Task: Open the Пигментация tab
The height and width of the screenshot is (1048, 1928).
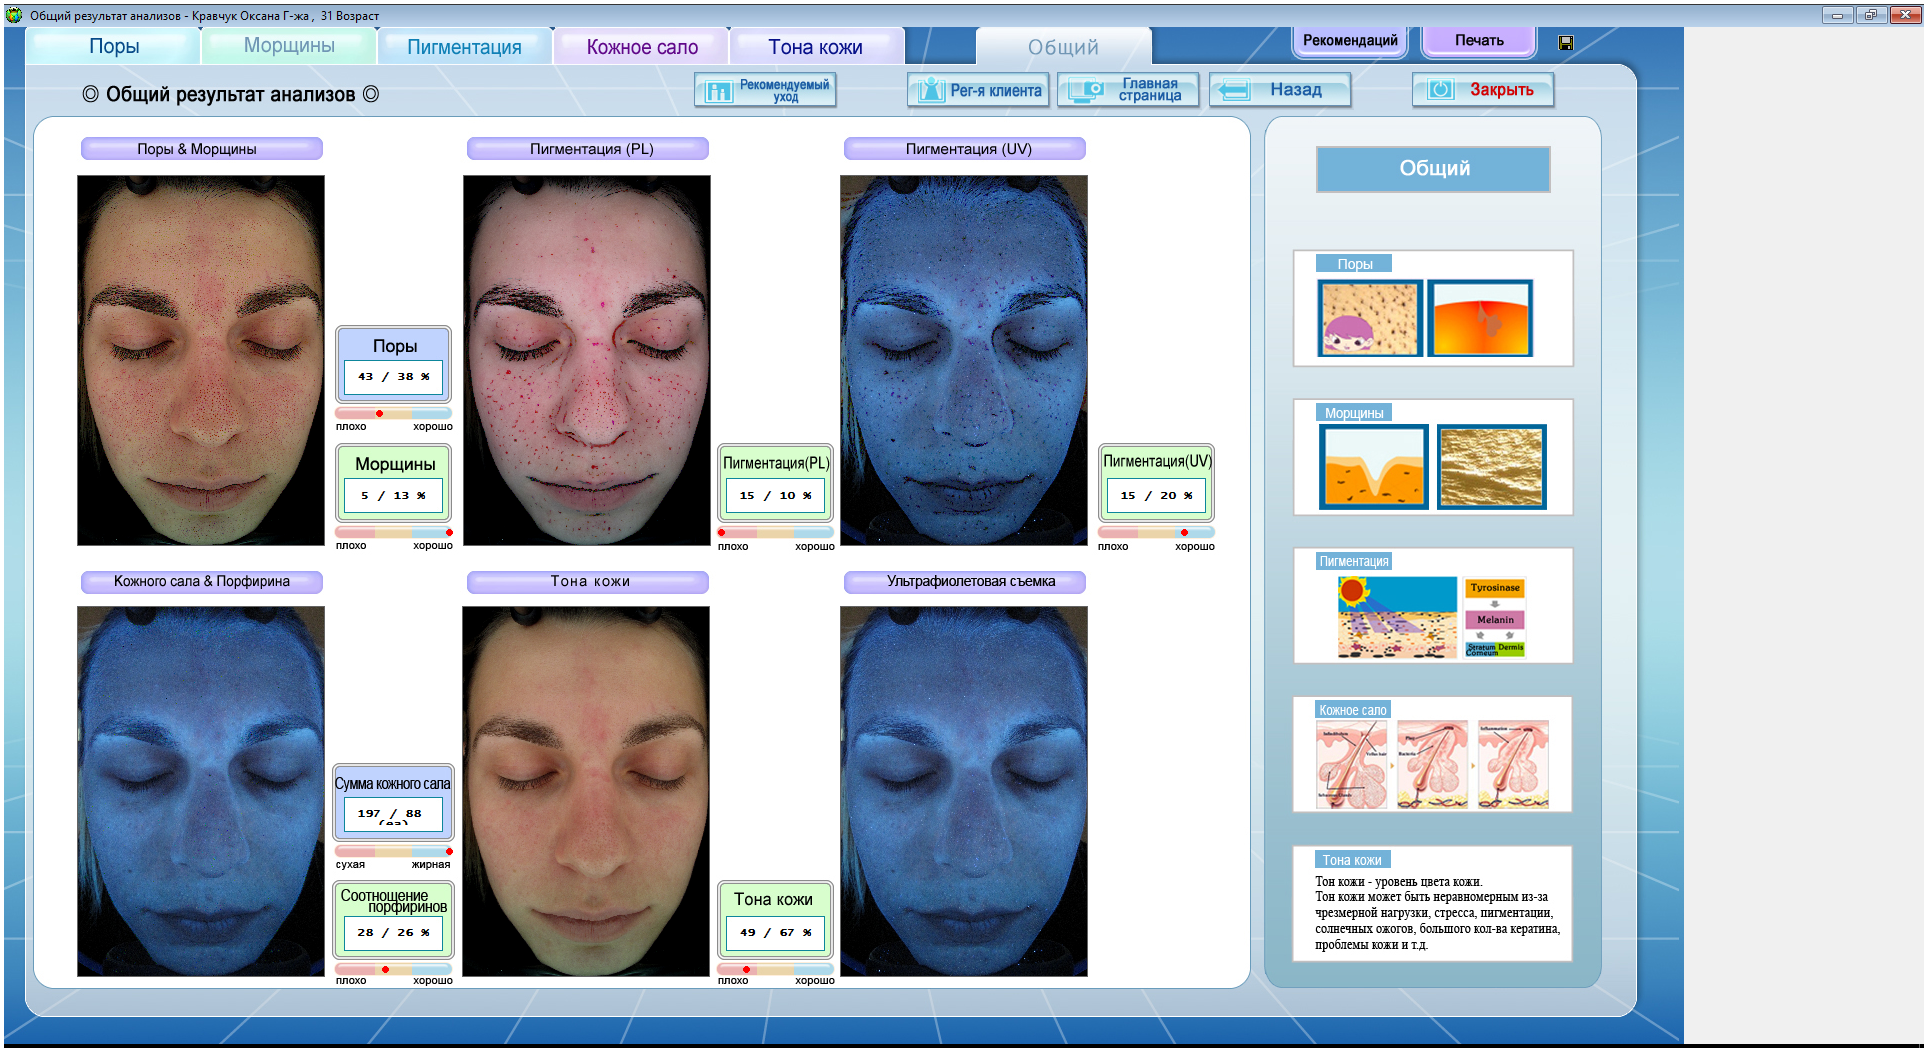Action: coord(464,47)
